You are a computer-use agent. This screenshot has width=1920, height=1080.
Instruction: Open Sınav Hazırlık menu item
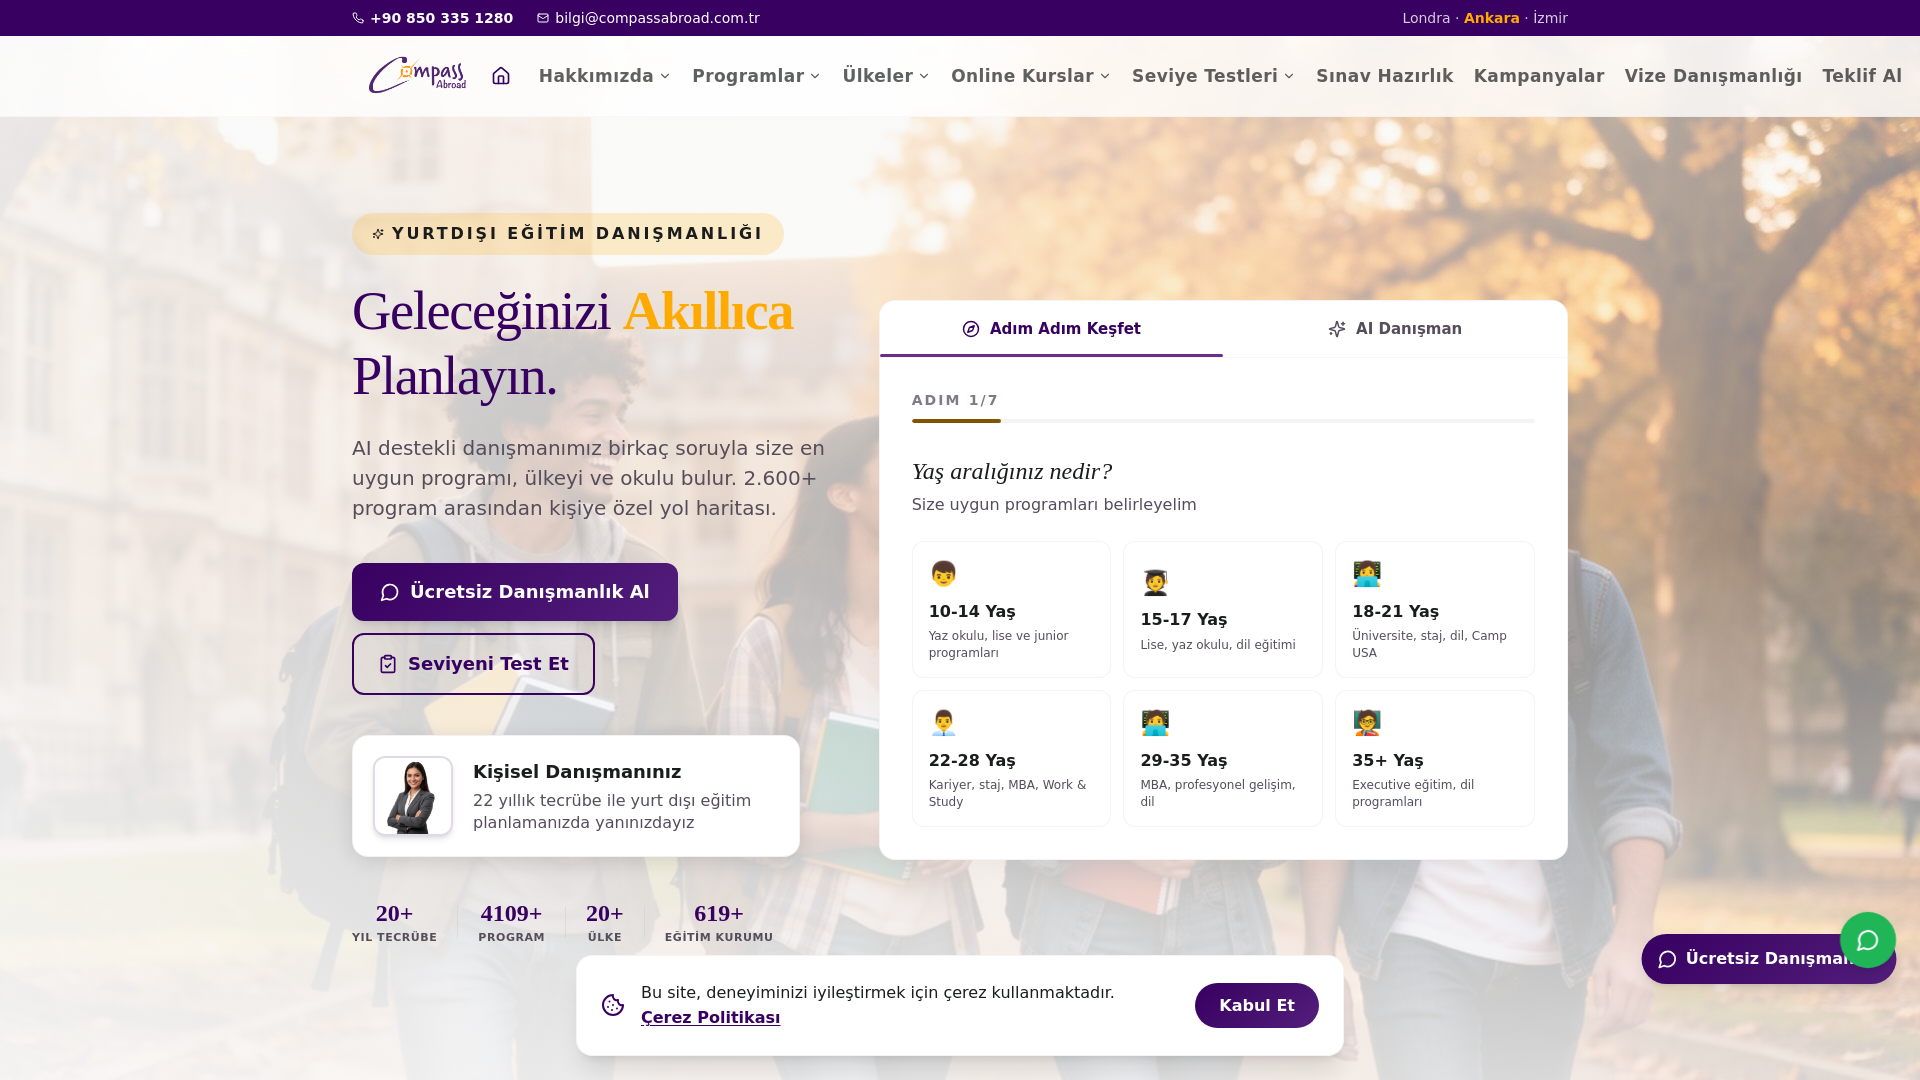(1384, 76)
